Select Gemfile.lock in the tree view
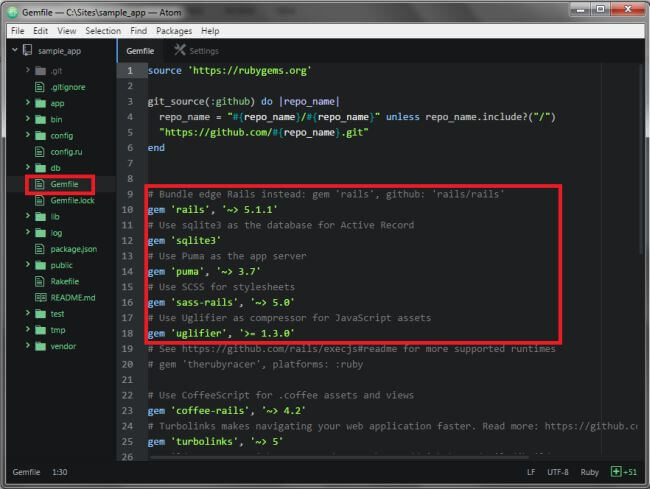The height and width of the screenshot is (489, 650). click(73, 200)
